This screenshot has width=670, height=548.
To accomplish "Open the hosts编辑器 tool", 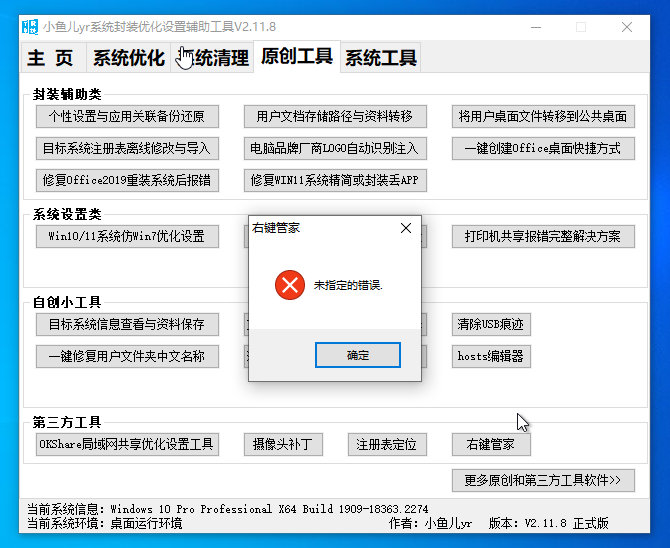I will coord(490,355).
